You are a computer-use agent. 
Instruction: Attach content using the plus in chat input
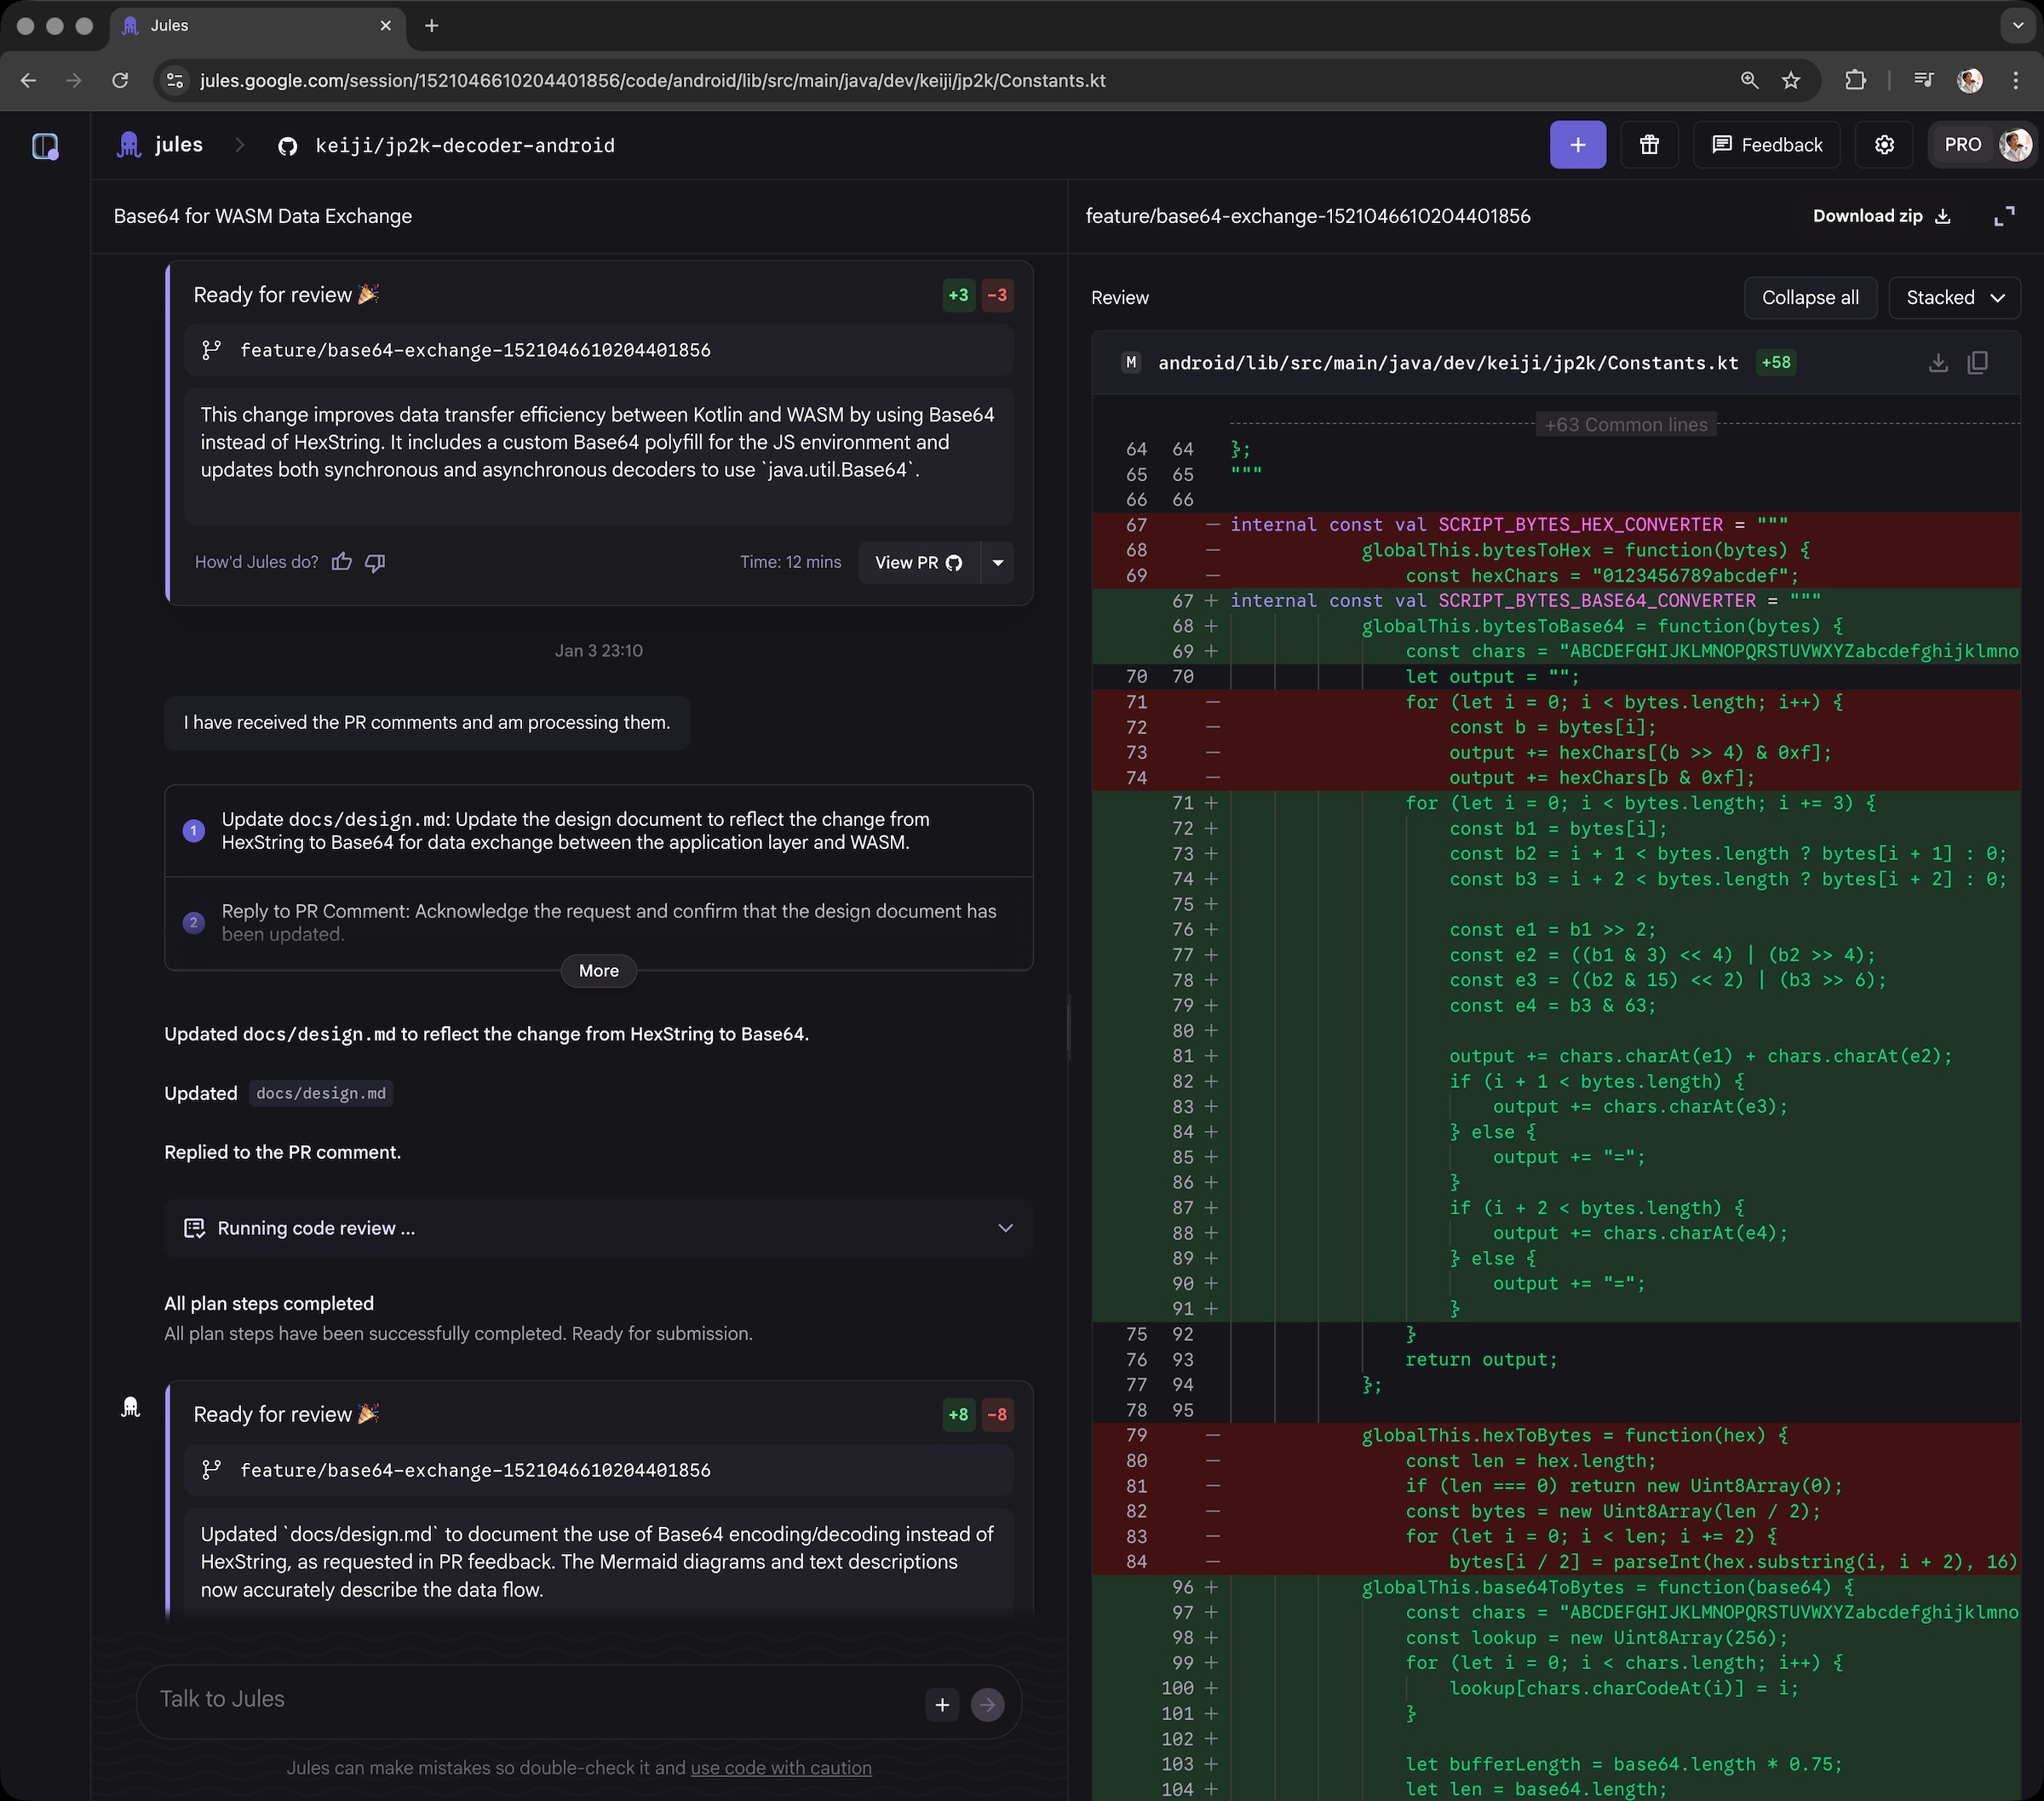(941, 1704)
